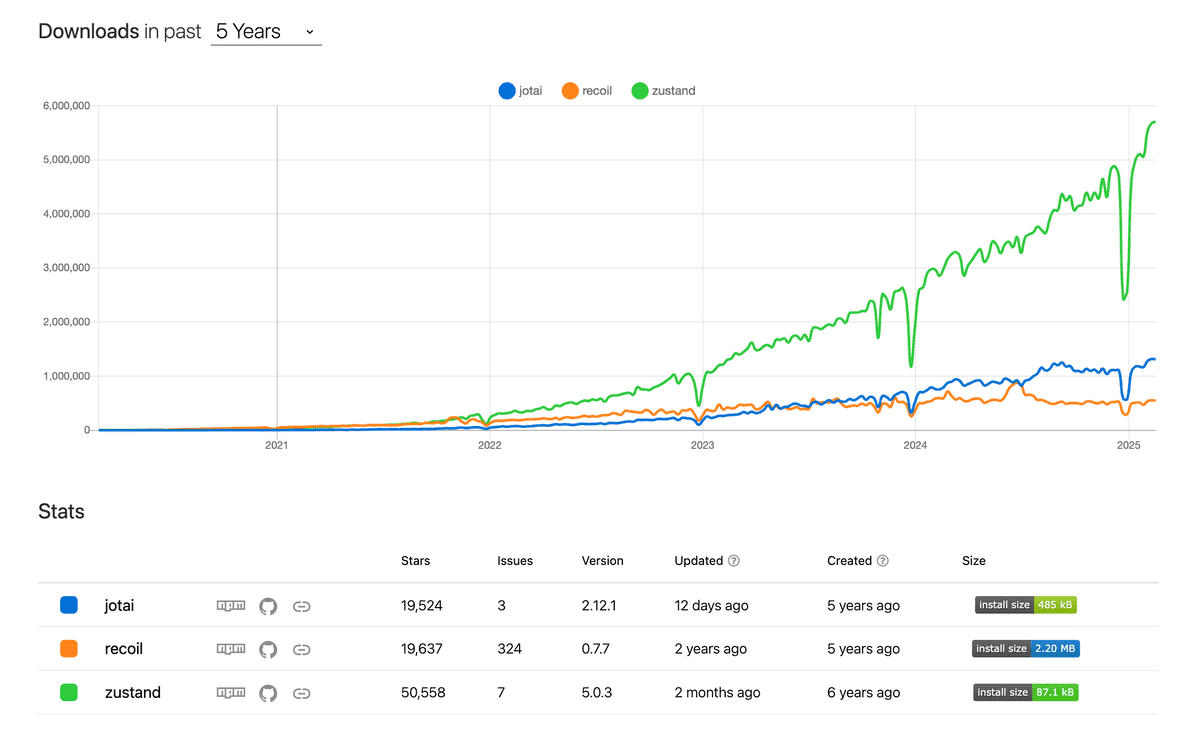Click jotai install size 485 kB badge
This screenshot has height=745, width=1200.
pyautogui.click(x=1026, y=605)
